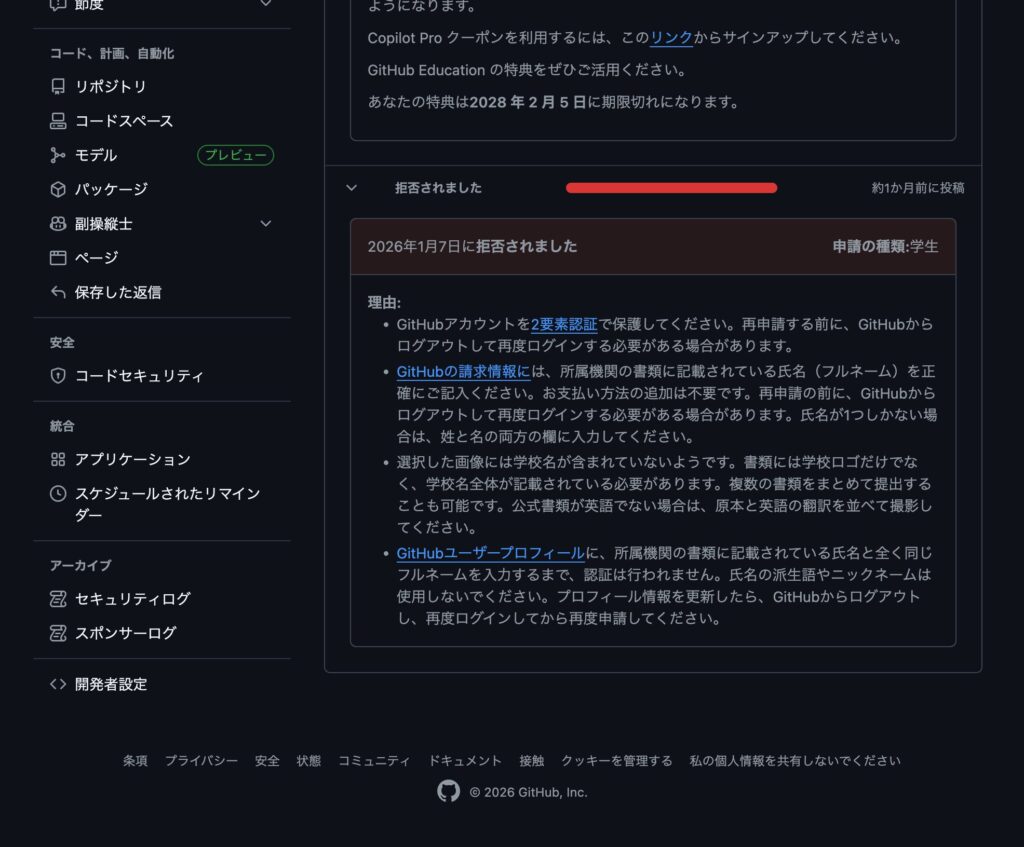Click the コードスペース codespaces icon
The image size is (1024, 847).
point(58,121)
